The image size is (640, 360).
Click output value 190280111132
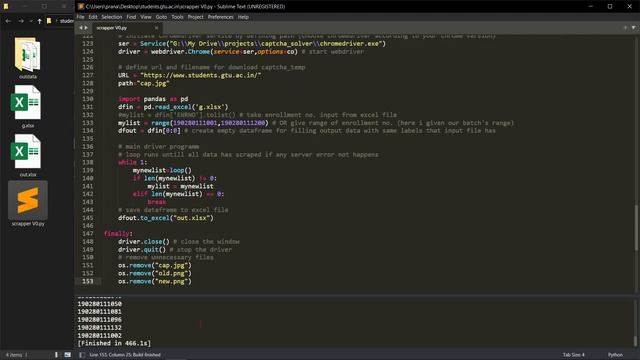[100, 328]
